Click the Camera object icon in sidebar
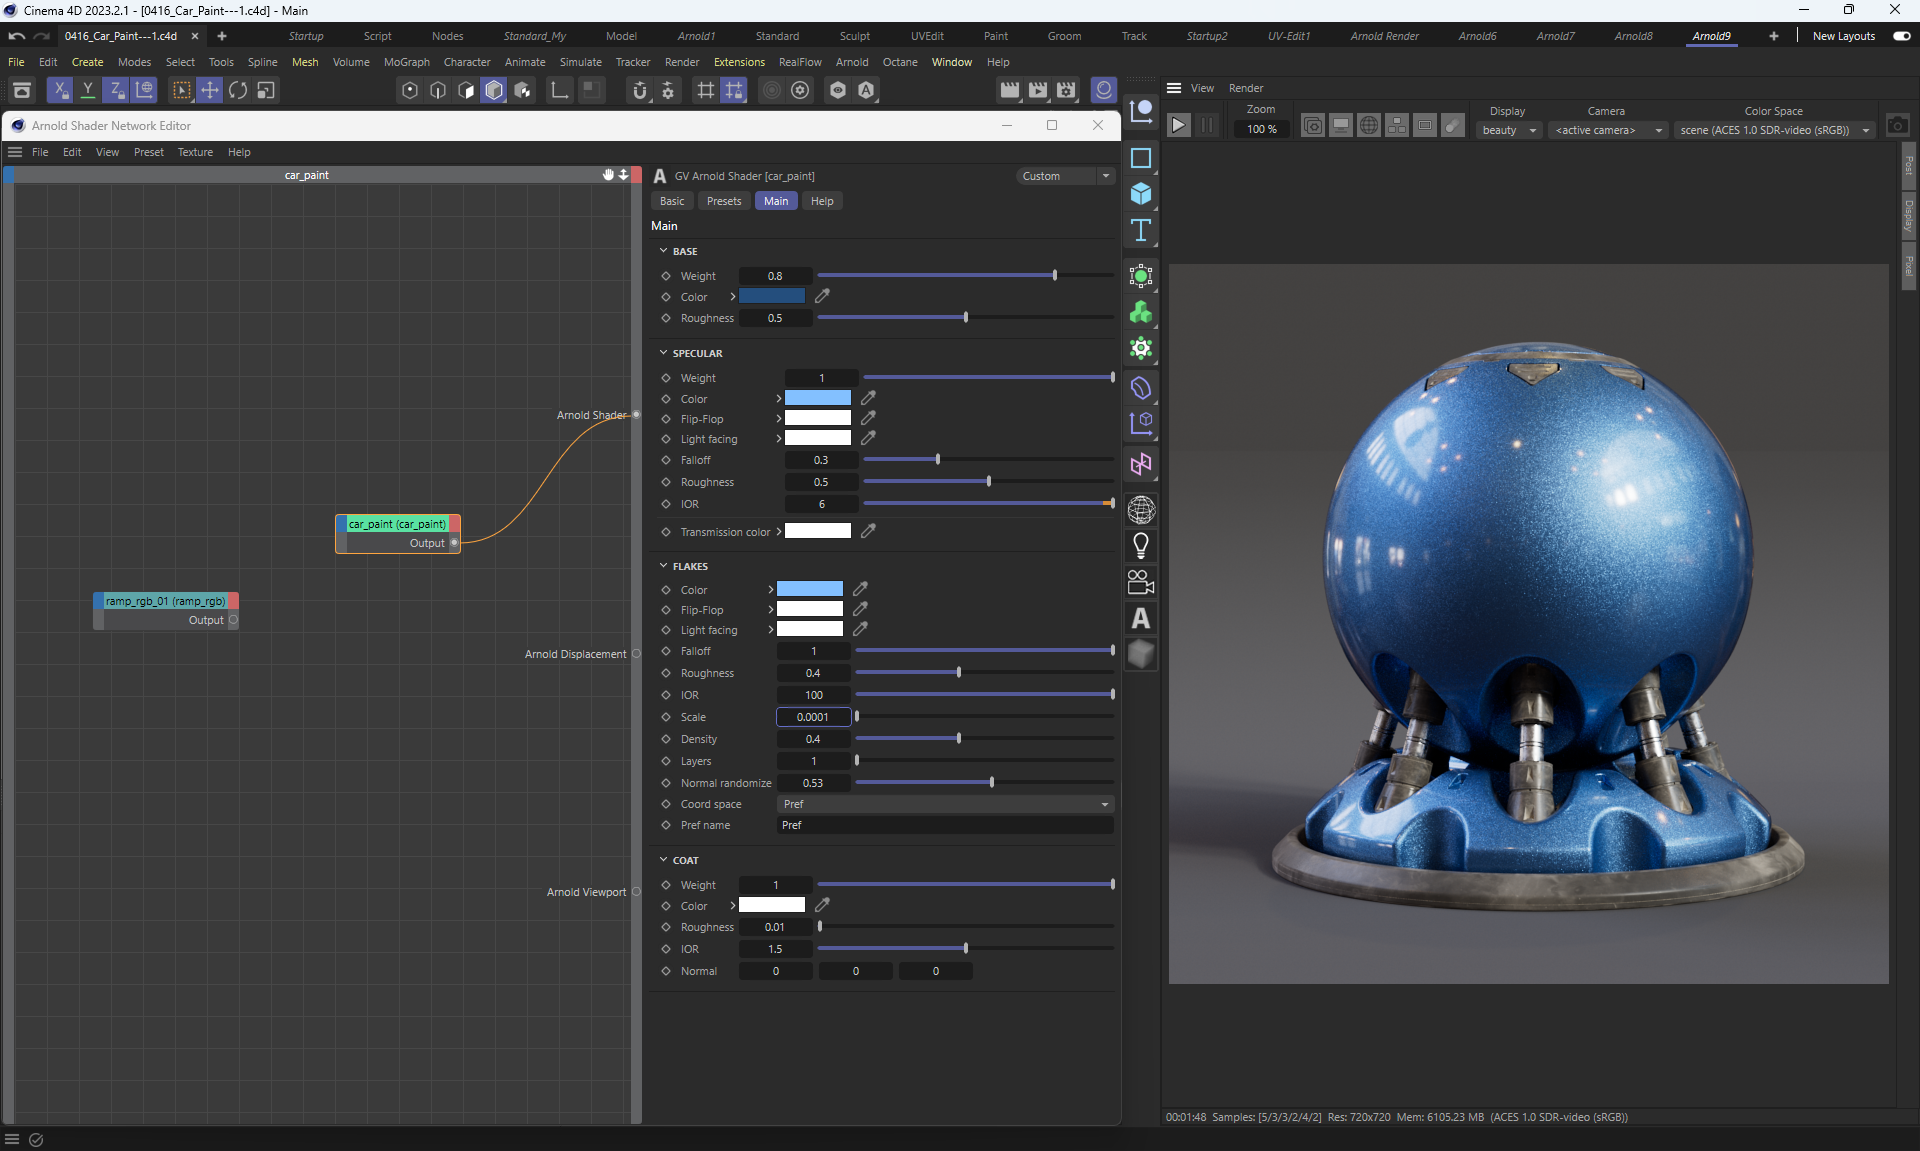 tap(1141, 582)
